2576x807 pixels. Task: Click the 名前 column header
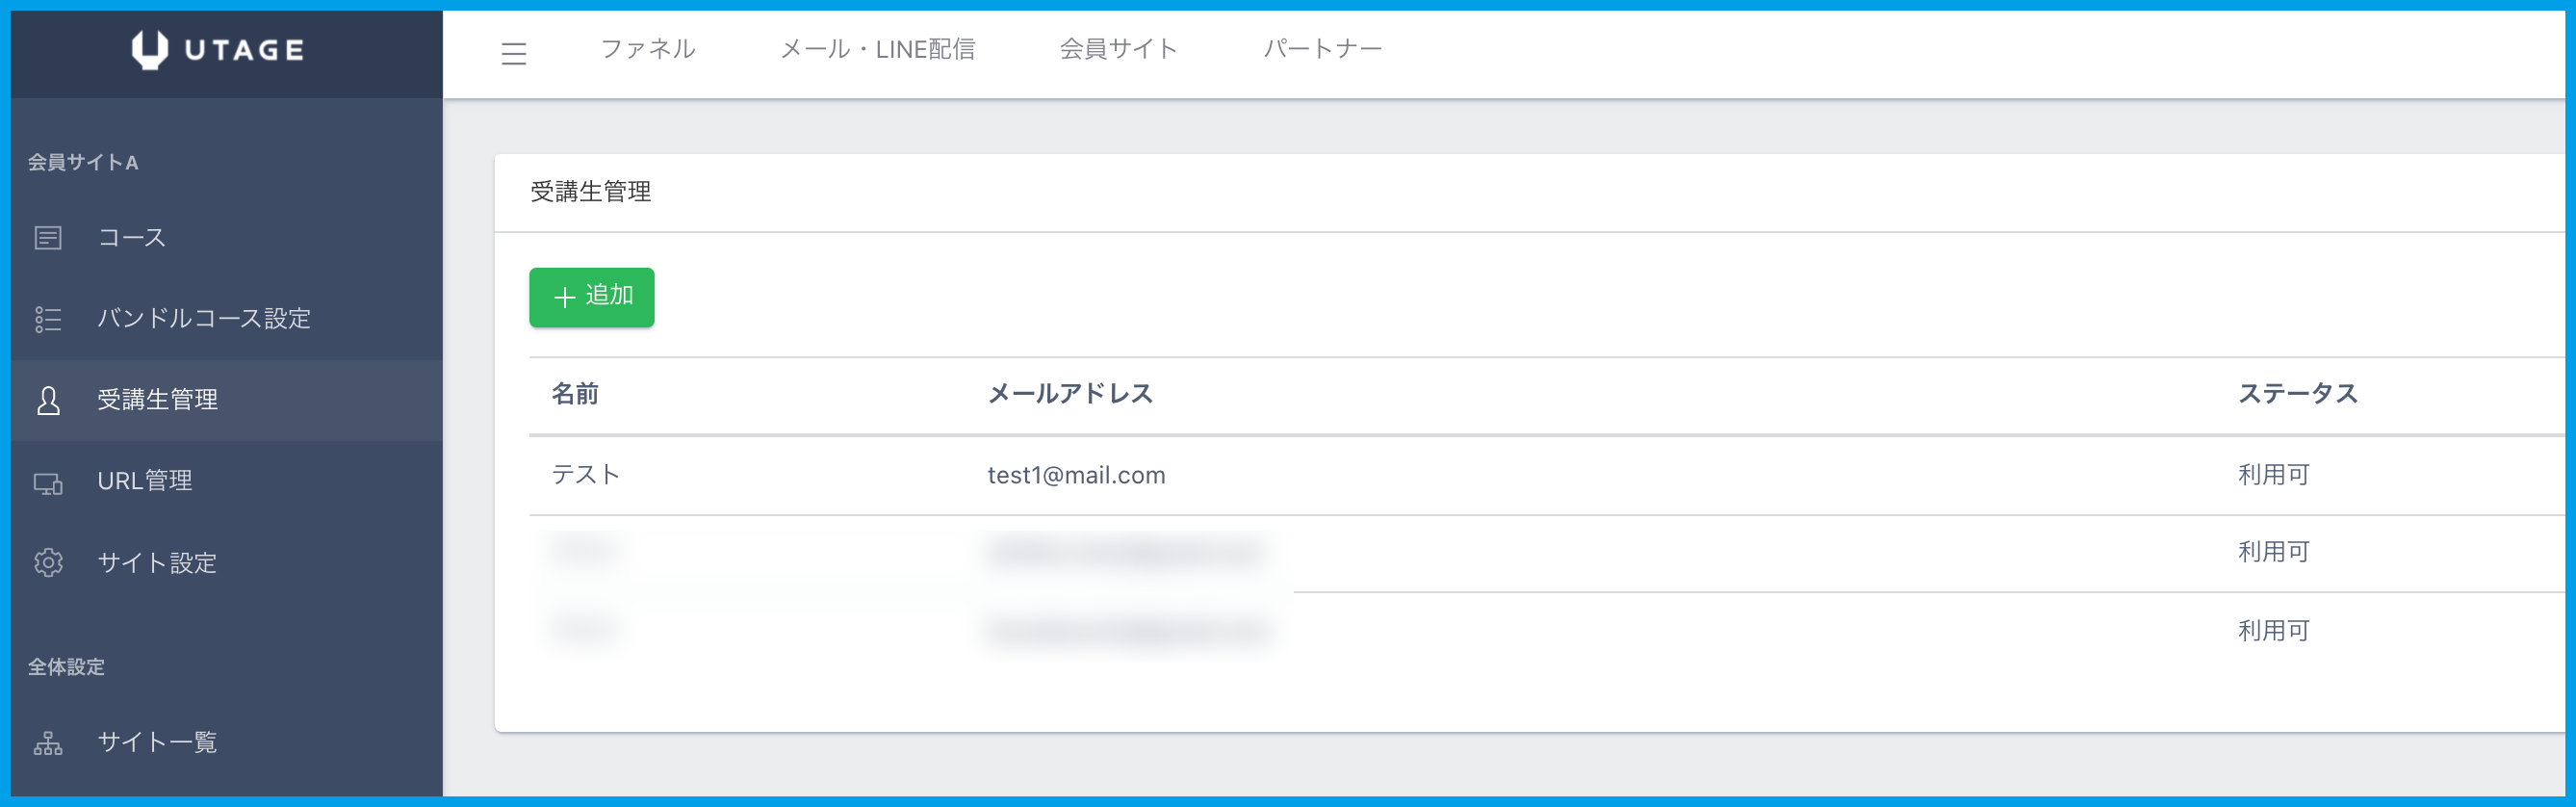point(575,394)
